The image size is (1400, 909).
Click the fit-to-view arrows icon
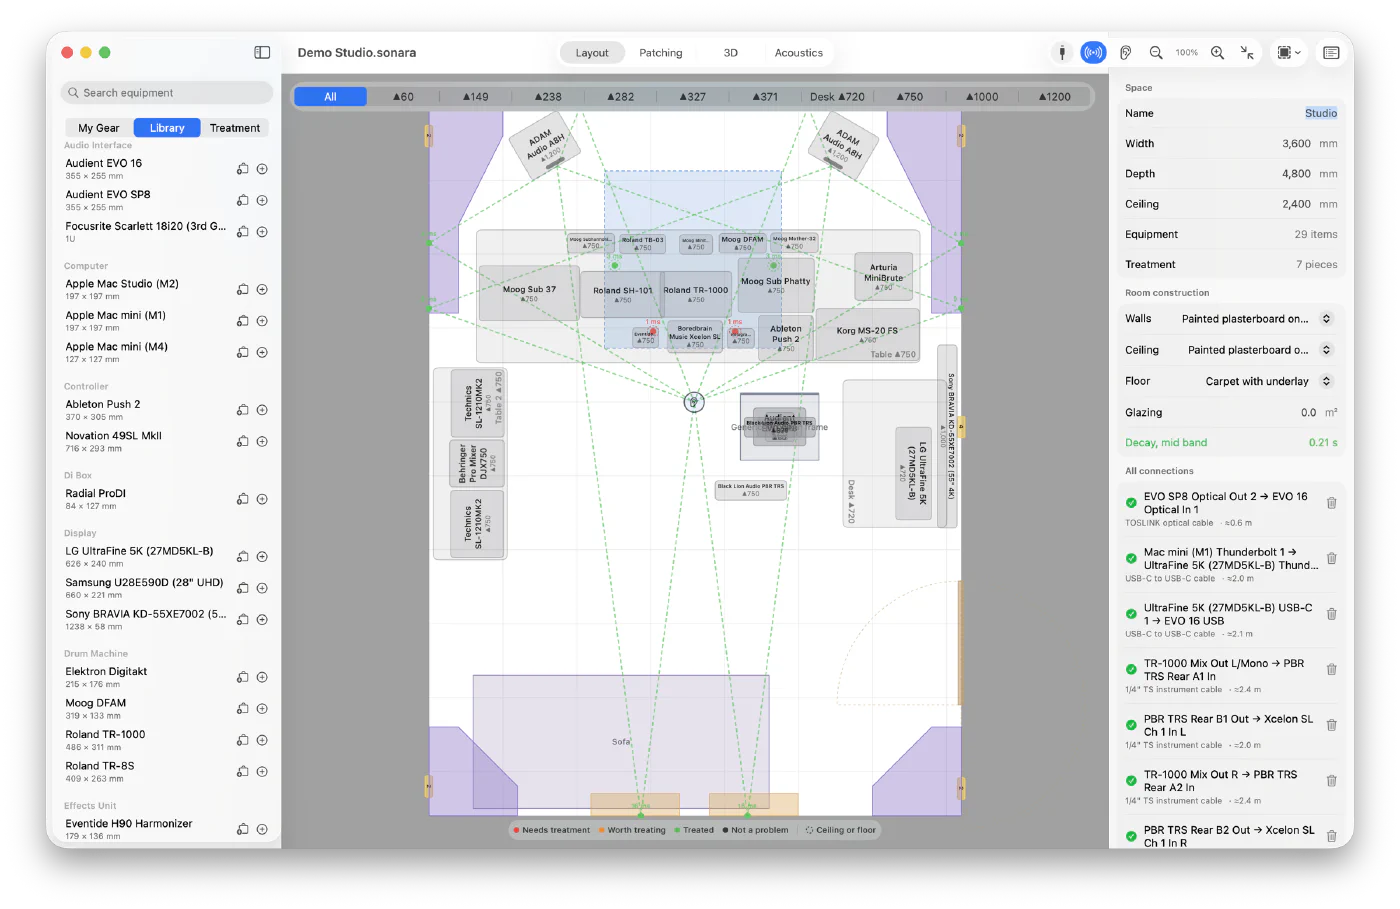coord(1247,52)
